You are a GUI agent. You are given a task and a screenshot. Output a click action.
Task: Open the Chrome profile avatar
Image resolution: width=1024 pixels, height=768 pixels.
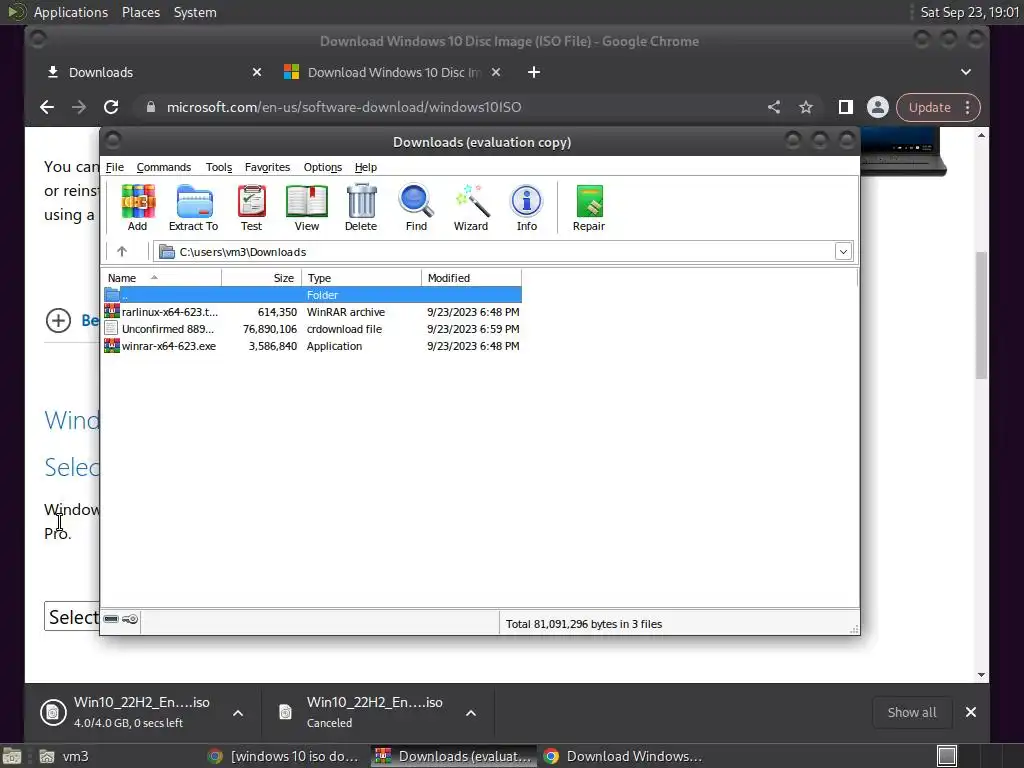878,107
